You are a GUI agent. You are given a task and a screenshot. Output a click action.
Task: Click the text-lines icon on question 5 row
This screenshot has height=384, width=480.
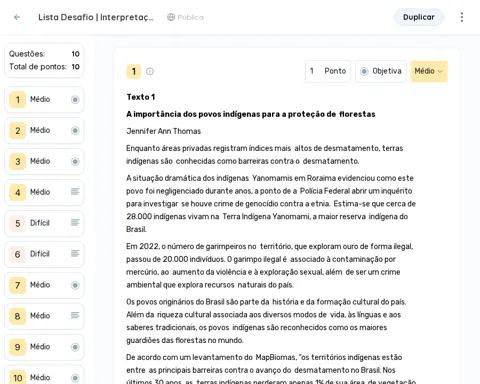pyautogui.click(x=75, y=223)
